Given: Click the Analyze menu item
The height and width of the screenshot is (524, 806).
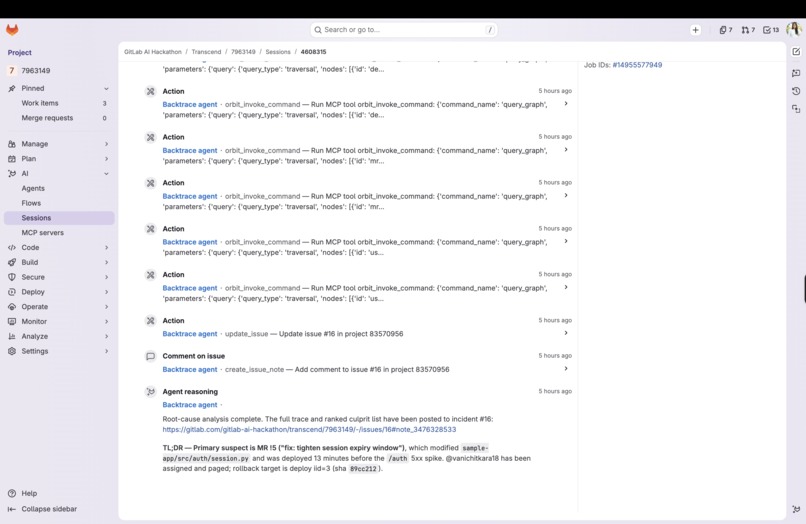Looking at the screenshot, I should 59,336.
